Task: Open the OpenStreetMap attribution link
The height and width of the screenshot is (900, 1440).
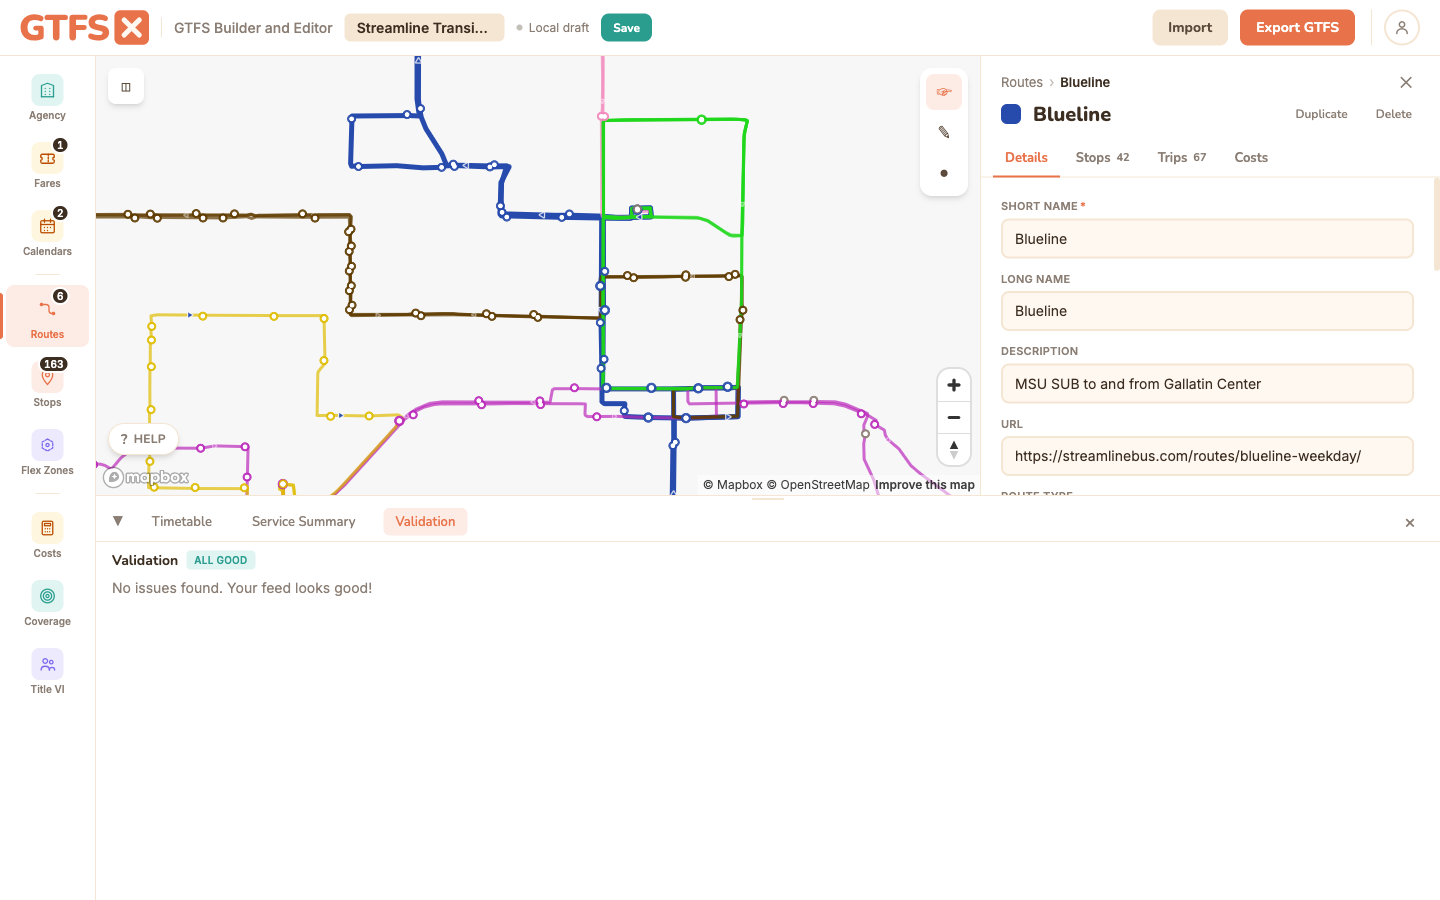Action: 818,485
